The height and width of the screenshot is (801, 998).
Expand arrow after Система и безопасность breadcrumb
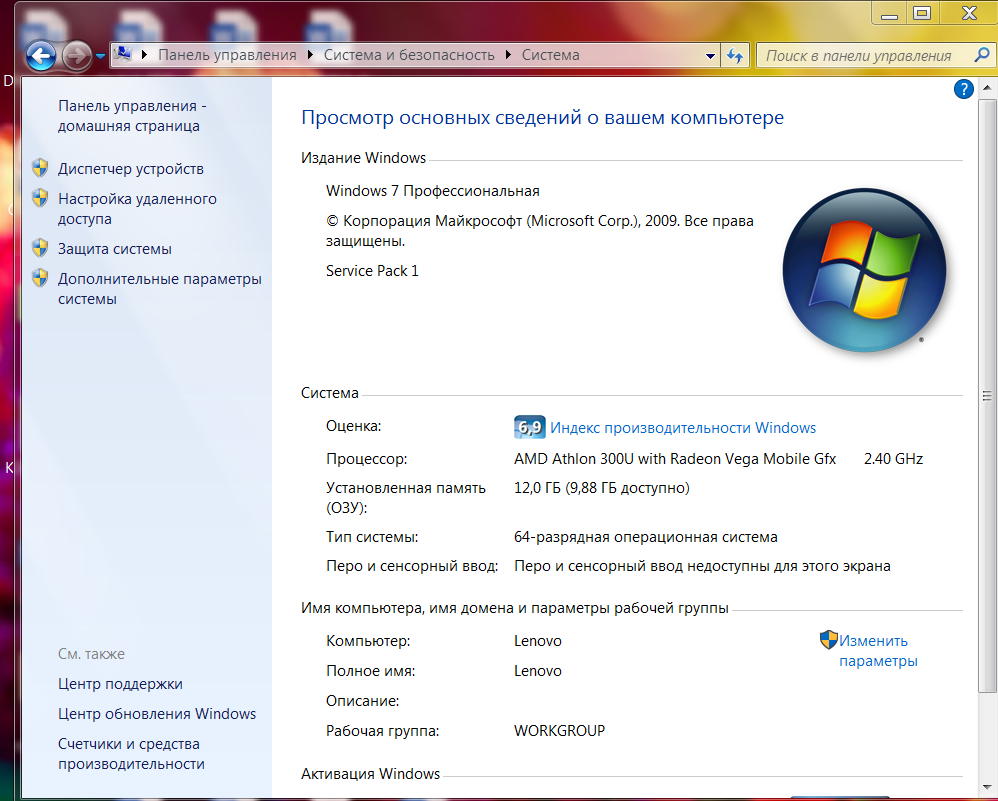(508, 55)
